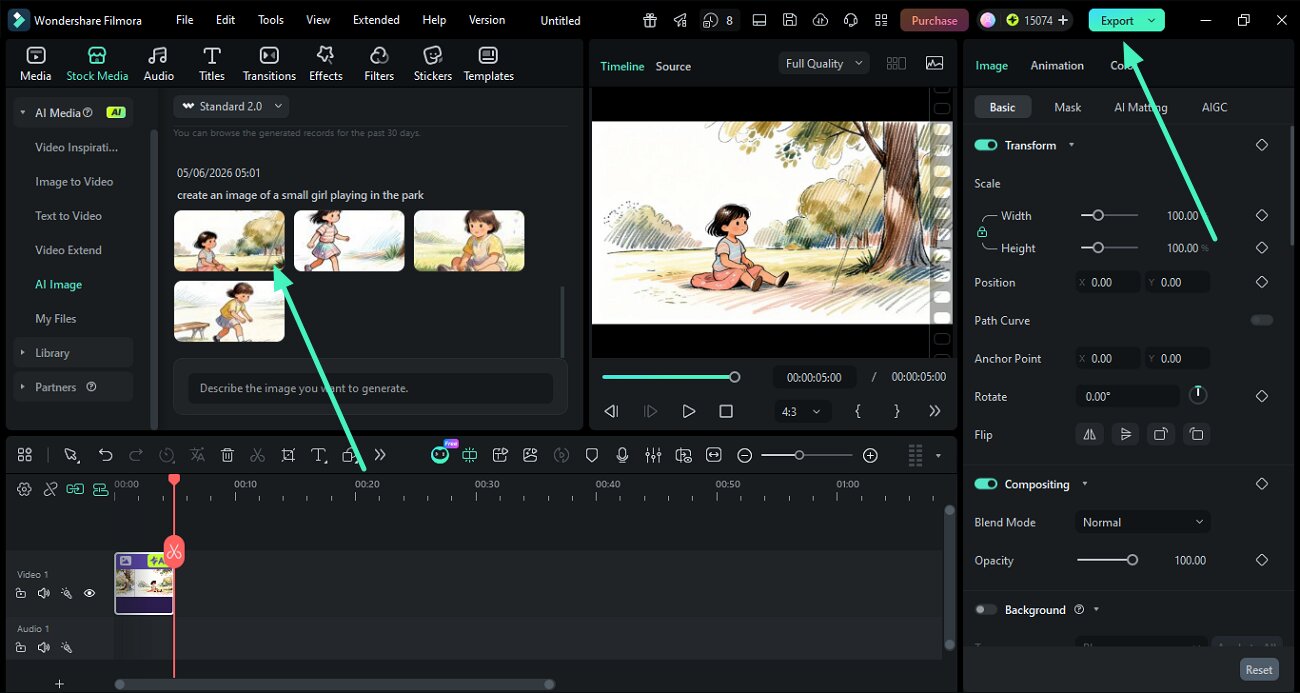Toggle the Transform keyframe diamond
The width and height of the screenshot is (1300, 693).
1262,145
